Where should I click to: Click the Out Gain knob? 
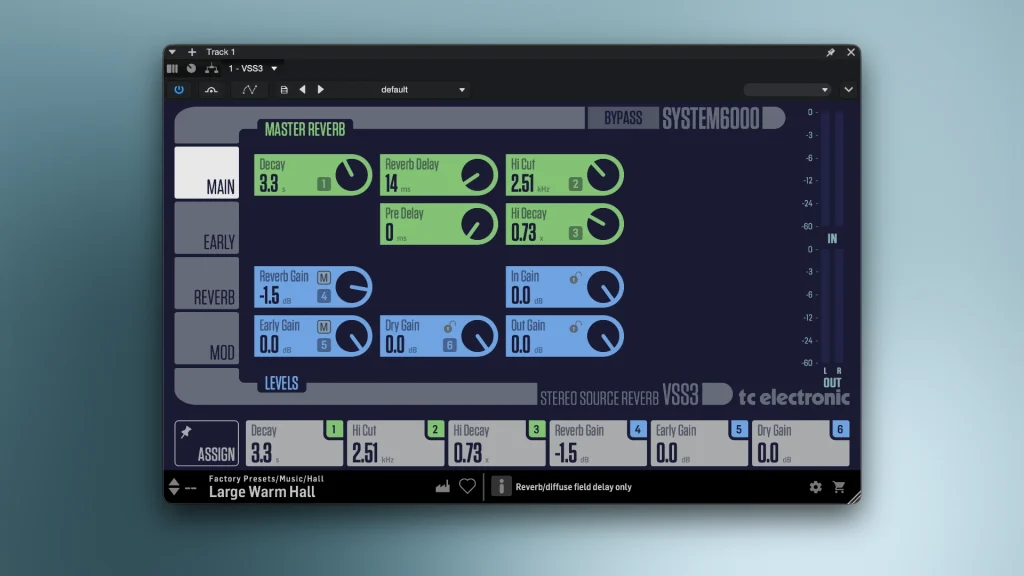point(603,337)
